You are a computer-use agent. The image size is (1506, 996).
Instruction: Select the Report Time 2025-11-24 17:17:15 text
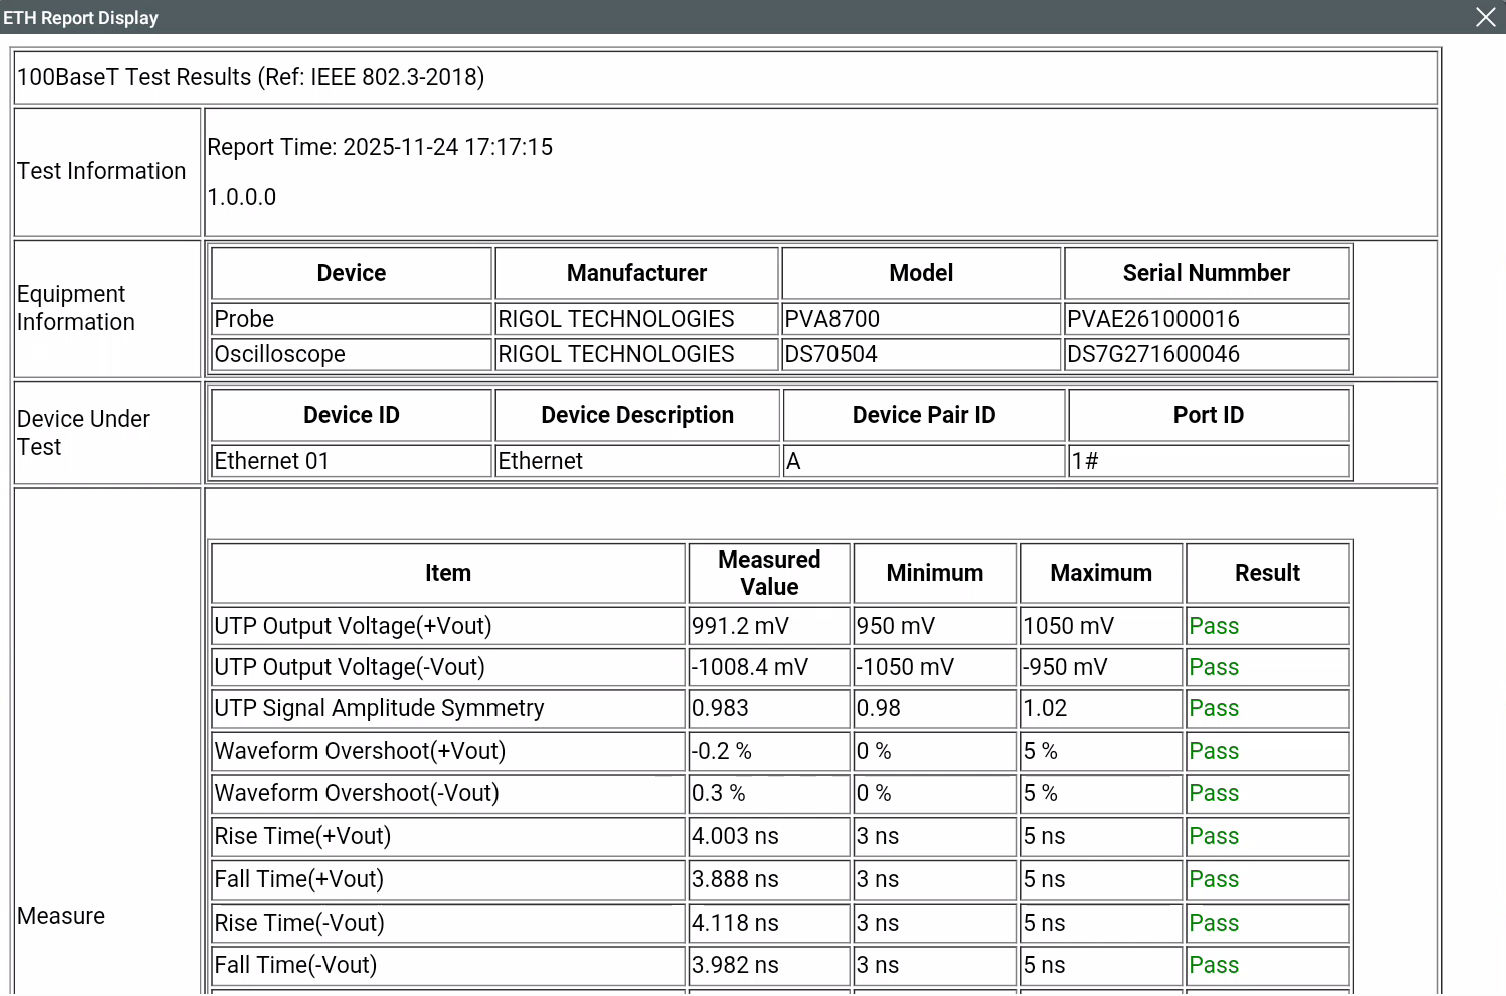pyautogui.click(x=380, y=147)
